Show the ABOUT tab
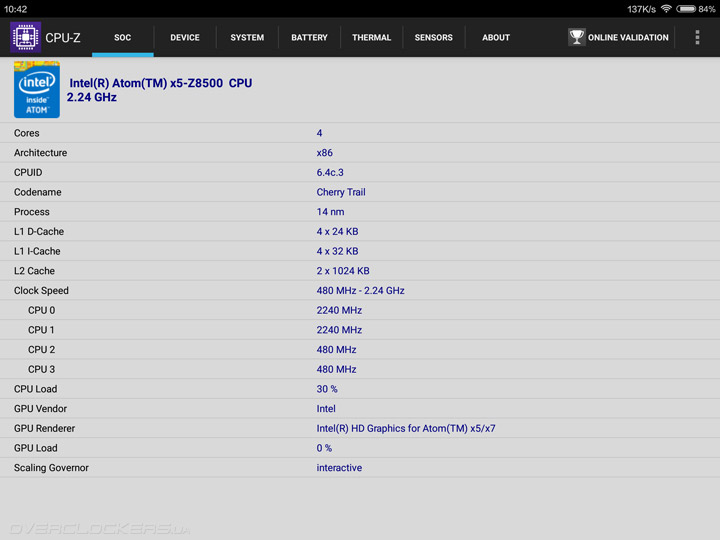This screenshot has width=720, height=540. 496,38
